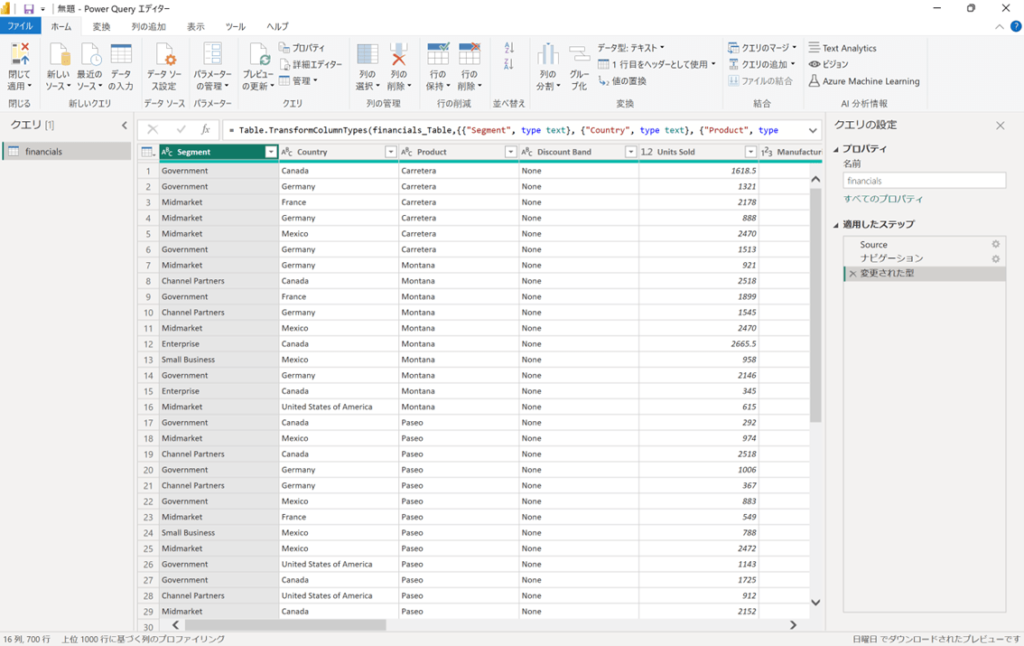Click the 行の保持 (Keep Rows) icon
The image size is (1024, 646).
tap(438, 56)
